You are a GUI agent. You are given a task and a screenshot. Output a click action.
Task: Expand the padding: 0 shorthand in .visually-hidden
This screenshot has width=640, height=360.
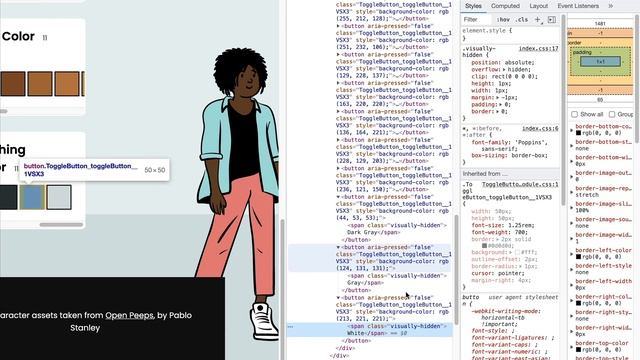click(x=501, y=104)
